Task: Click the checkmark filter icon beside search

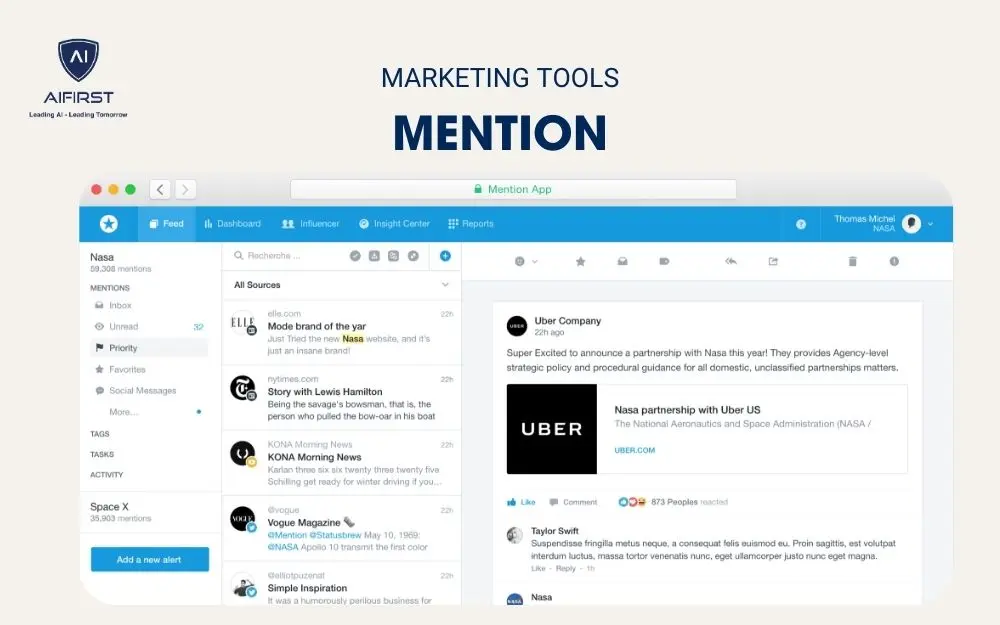Action: (355, 256)
